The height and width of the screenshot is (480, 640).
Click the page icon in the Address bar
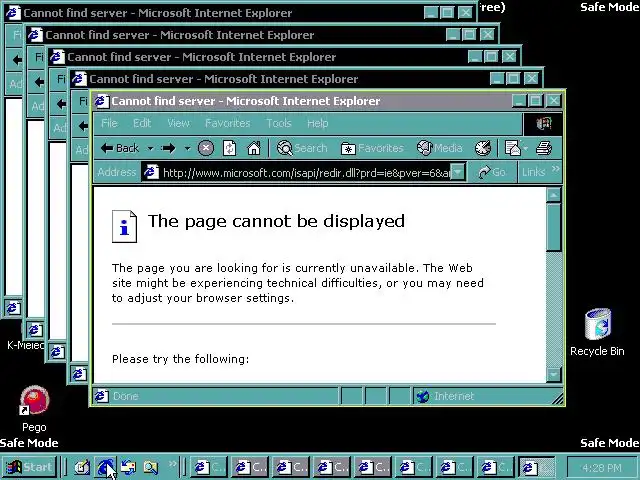[151, 172]
